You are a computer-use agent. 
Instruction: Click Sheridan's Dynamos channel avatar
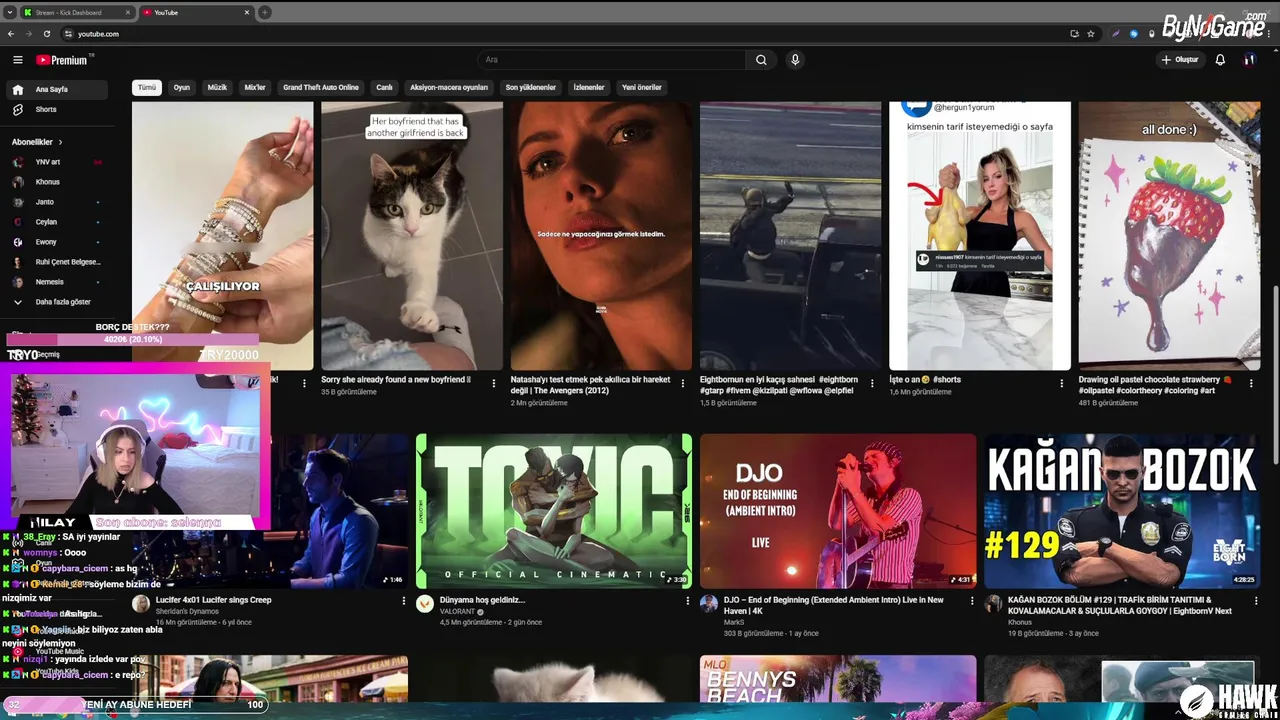coord(141,604)
